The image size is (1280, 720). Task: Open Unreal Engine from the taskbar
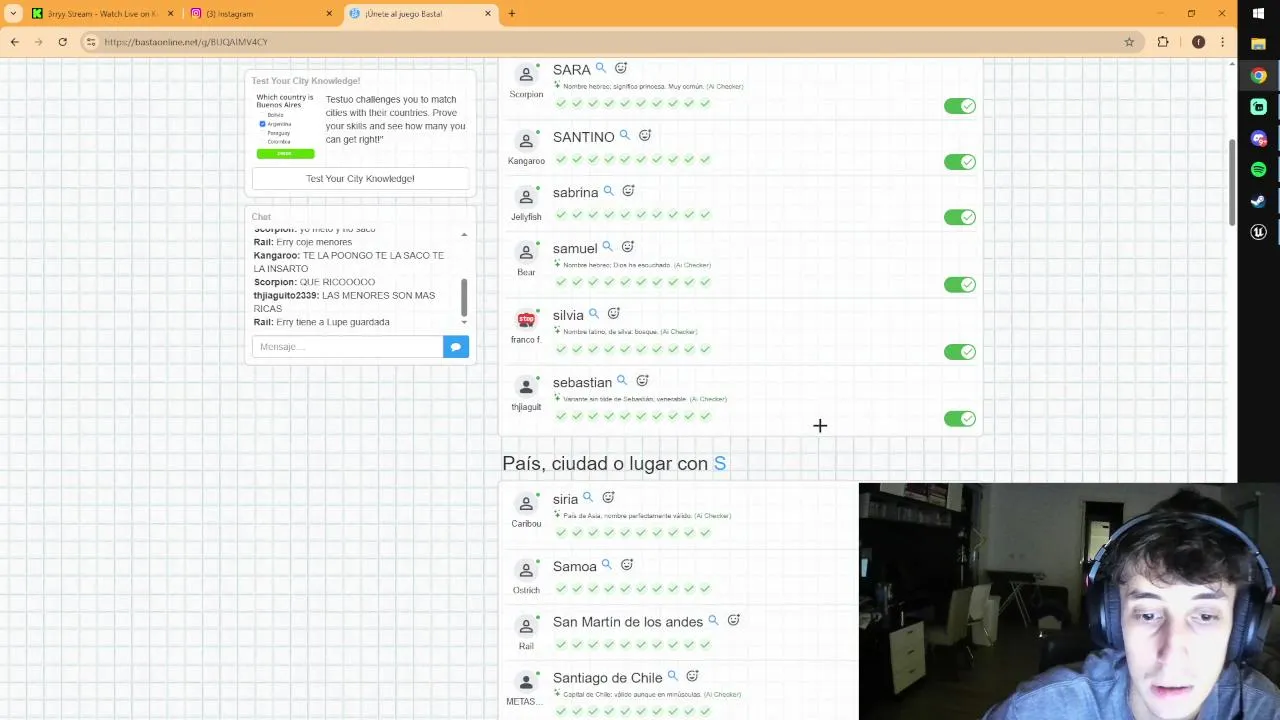click(x=1258, y=232)
